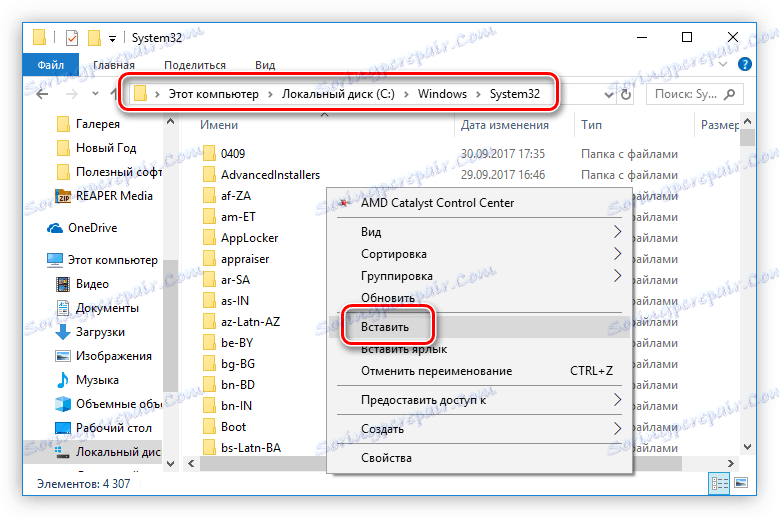Click the AppLocker folder icon
779x518 pixels.
tap(209, 238)
